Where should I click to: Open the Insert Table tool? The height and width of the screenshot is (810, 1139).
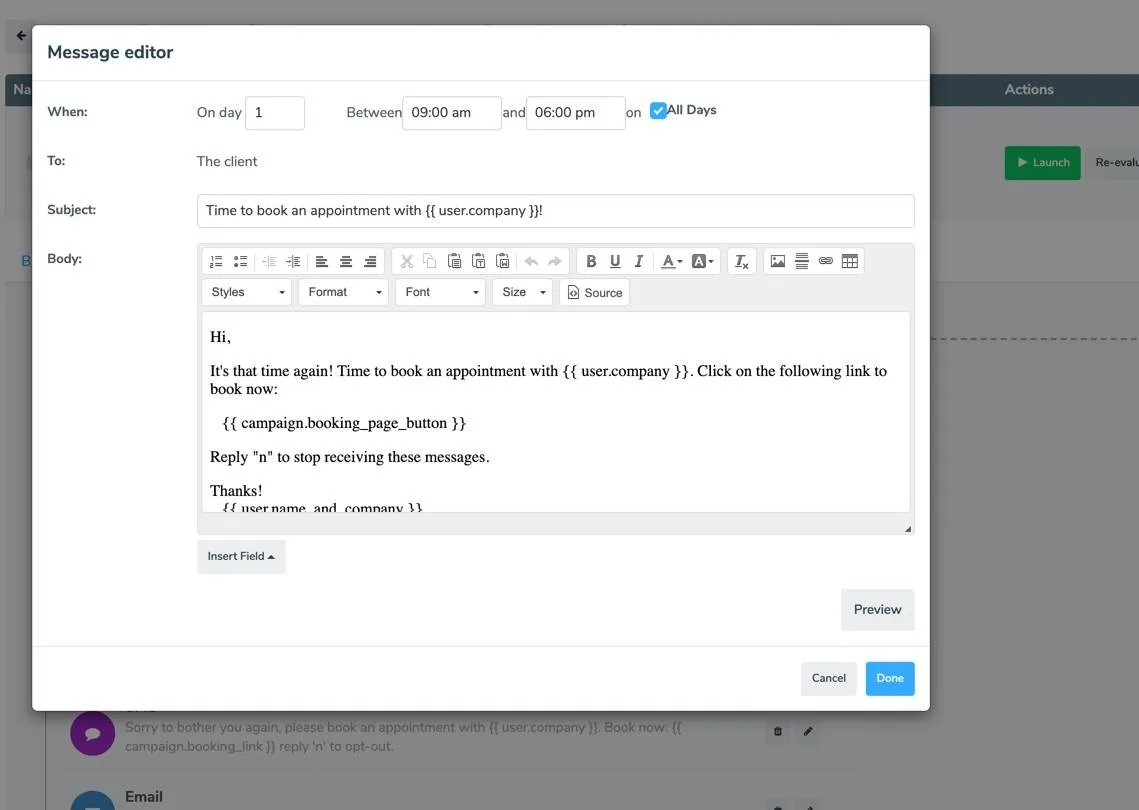849,260
